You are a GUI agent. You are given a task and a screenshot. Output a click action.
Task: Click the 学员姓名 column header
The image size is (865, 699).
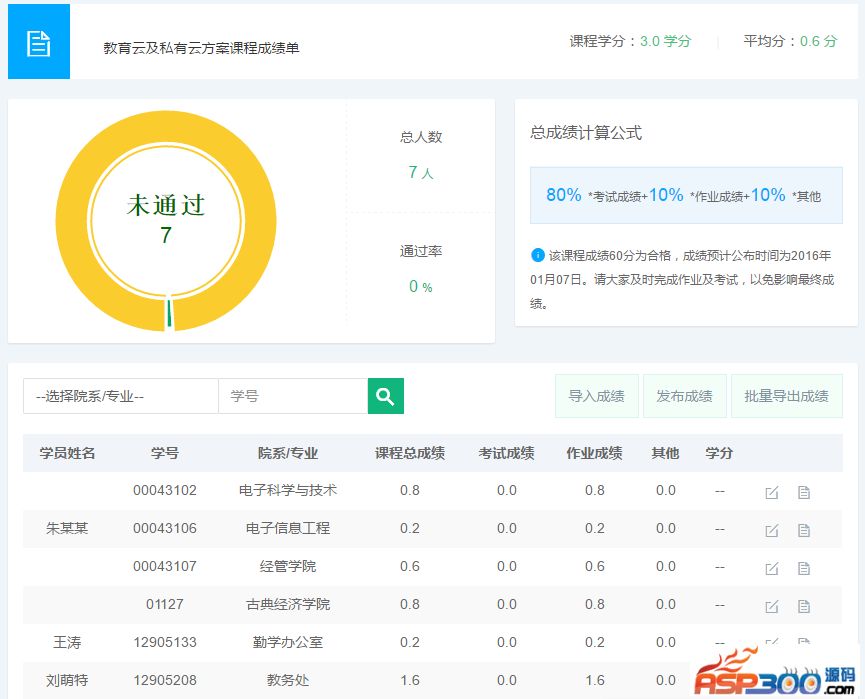coord(67,453)
